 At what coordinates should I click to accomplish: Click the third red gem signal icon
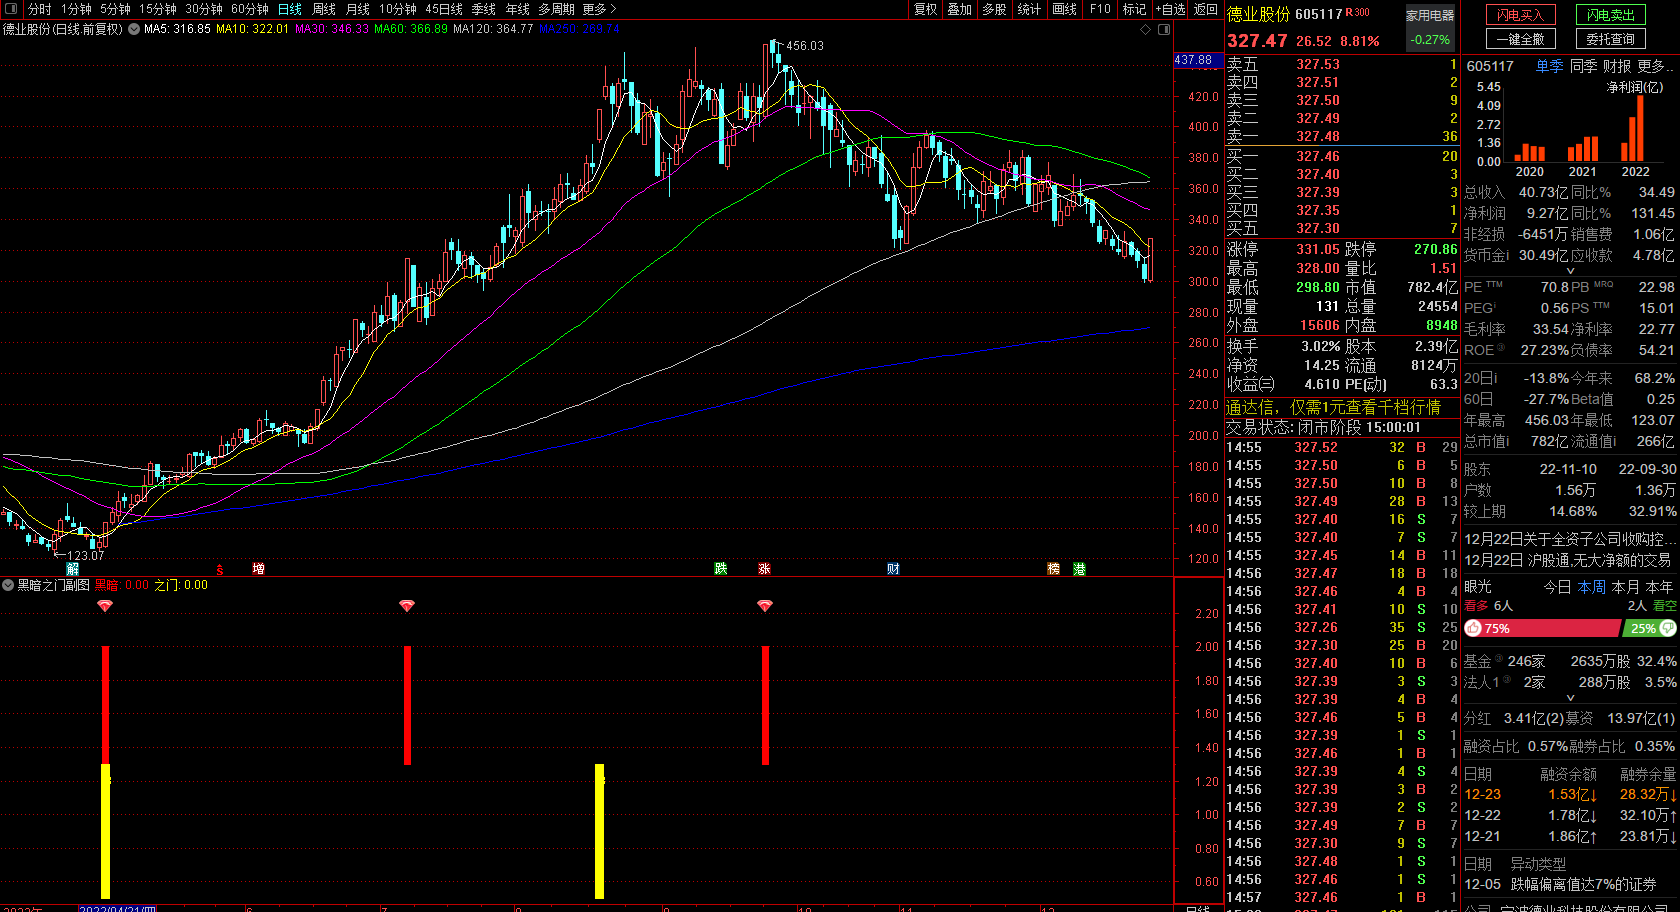765,606
